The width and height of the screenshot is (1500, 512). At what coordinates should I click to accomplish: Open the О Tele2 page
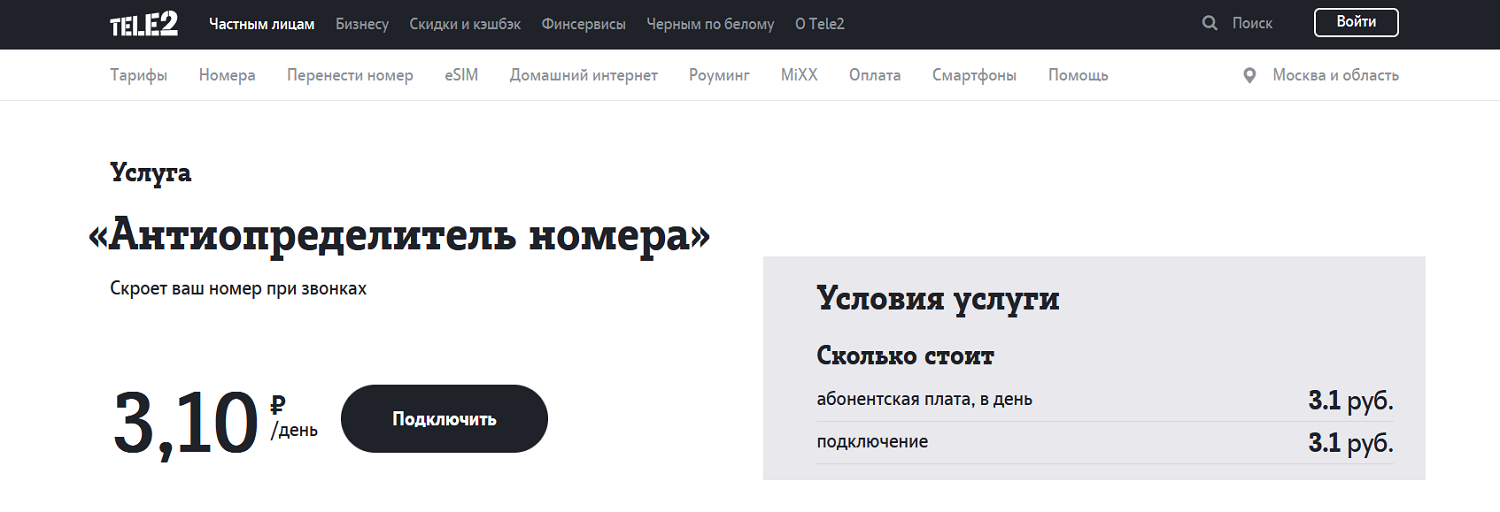(820, 24)
